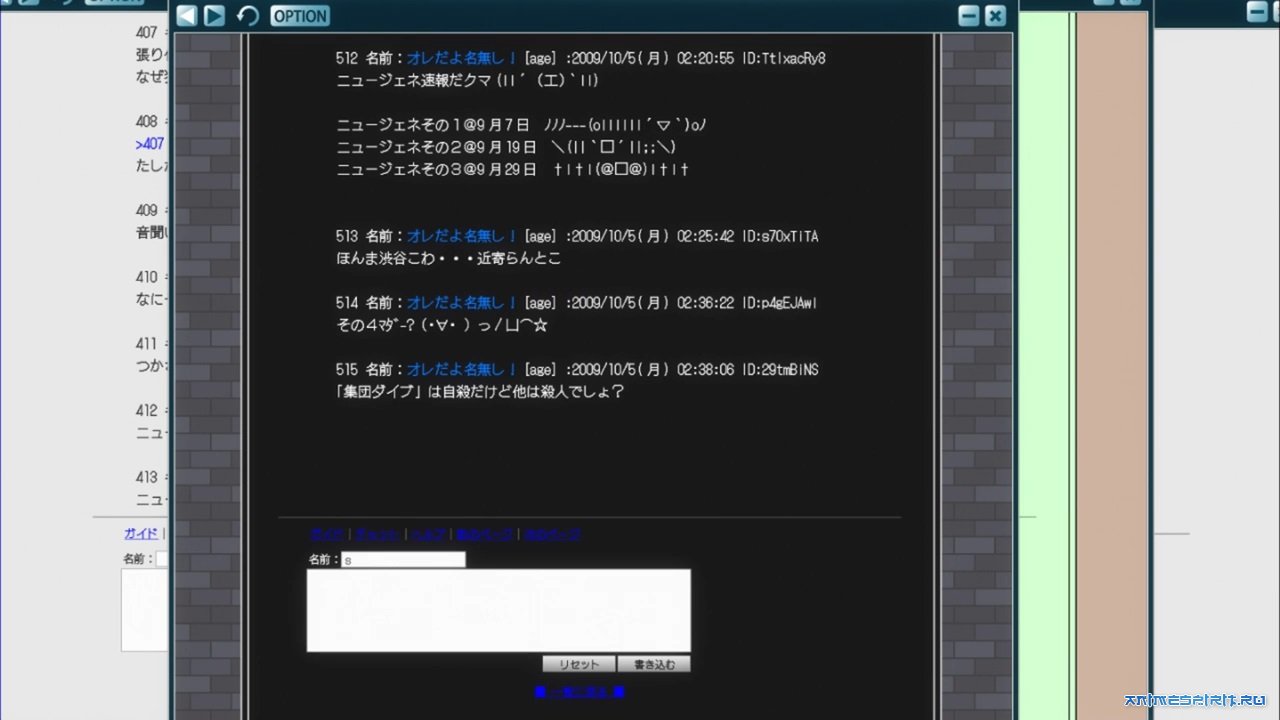Close the front dark thread window

point(994,15)
